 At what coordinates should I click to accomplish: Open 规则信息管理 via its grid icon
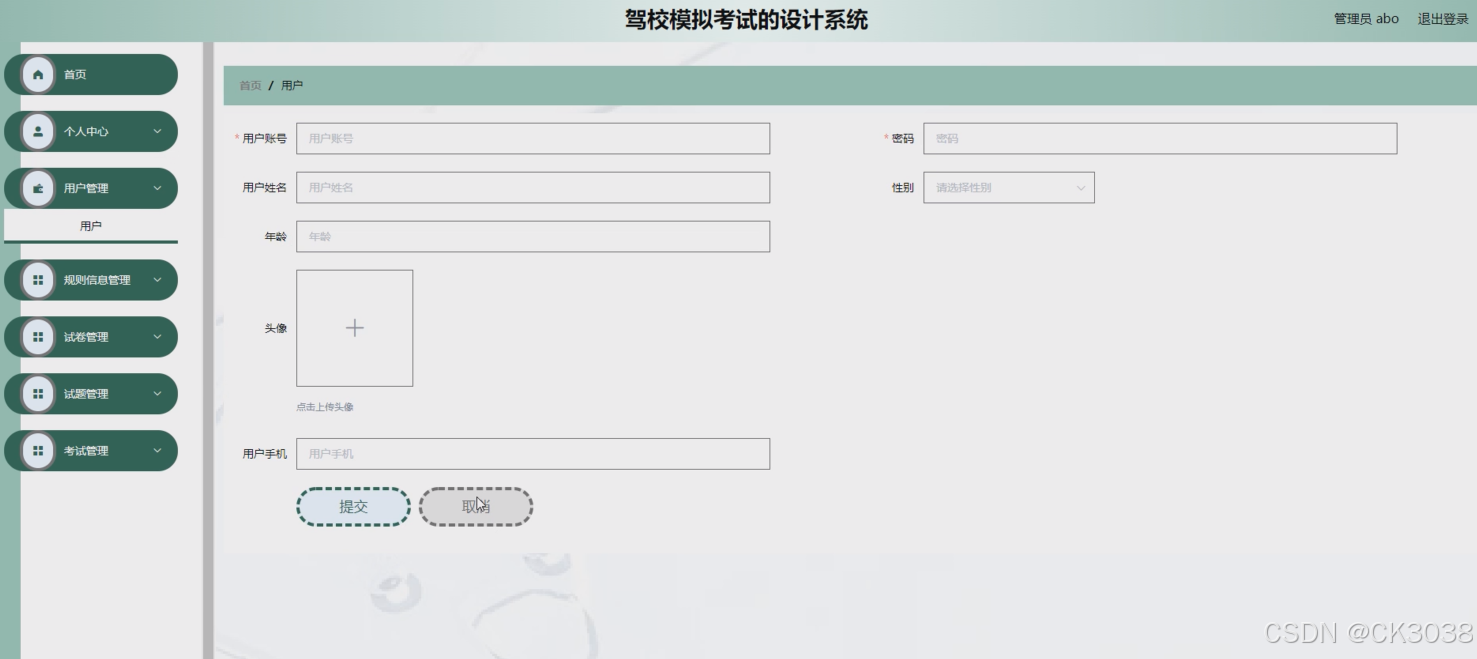(38, 280)
